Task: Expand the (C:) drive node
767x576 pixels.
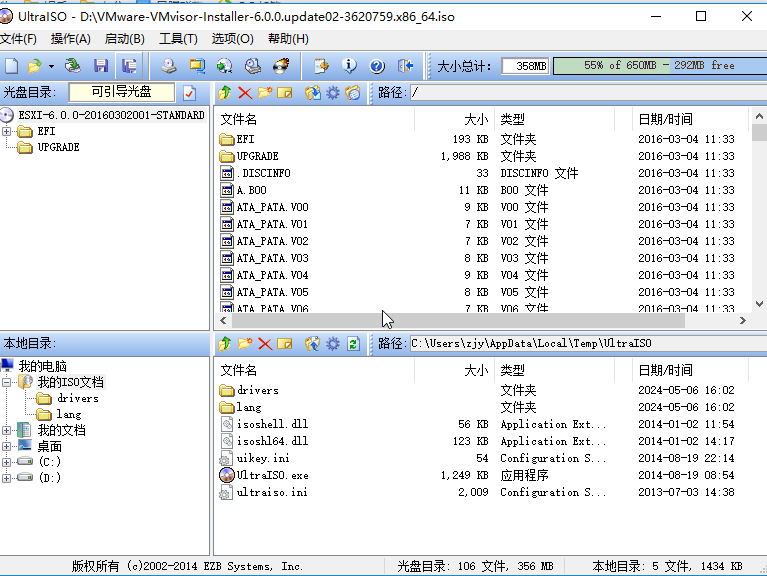Action: point(6,462)
